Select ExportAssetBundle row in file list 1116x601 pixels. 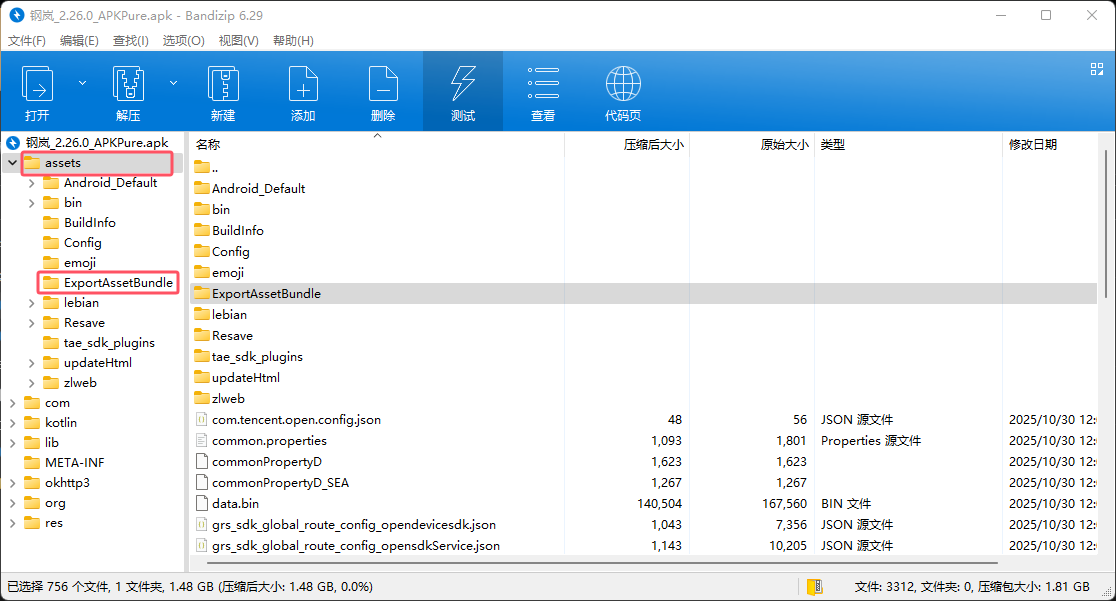coord(644,293)
